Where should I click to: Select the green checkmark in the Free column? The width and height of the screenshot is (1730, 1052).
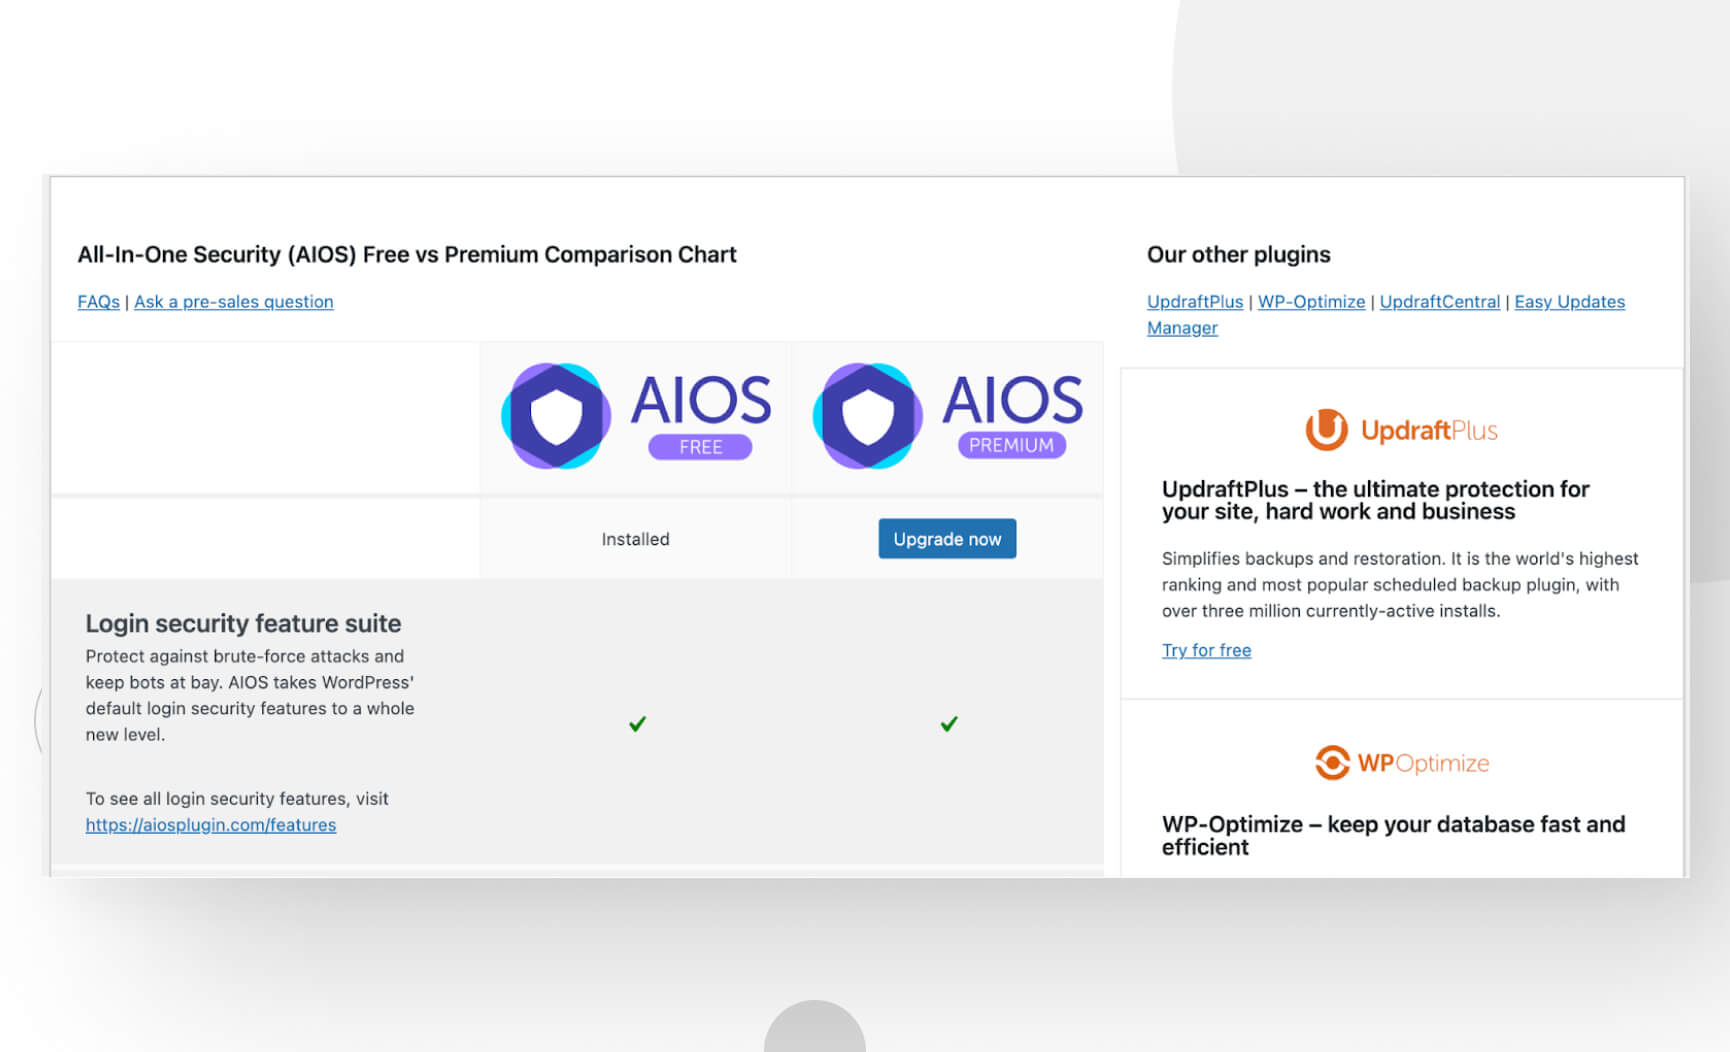point(636,722)
